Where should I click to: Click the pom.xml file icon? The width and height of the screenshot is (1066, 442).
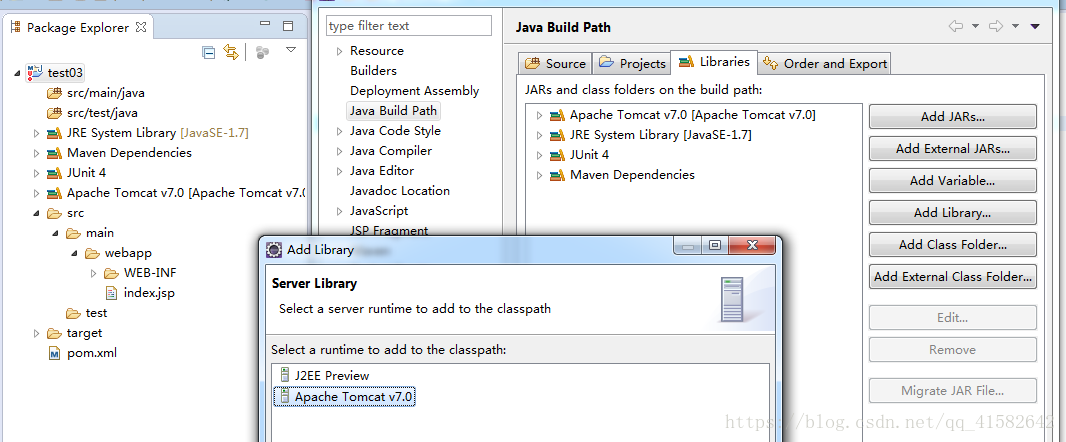click(54, 353)
